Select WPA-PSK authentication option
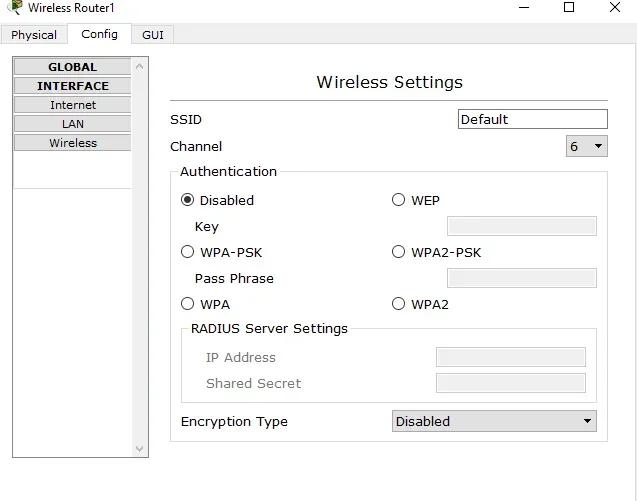637x501 pixels. [x=187, y=252]
